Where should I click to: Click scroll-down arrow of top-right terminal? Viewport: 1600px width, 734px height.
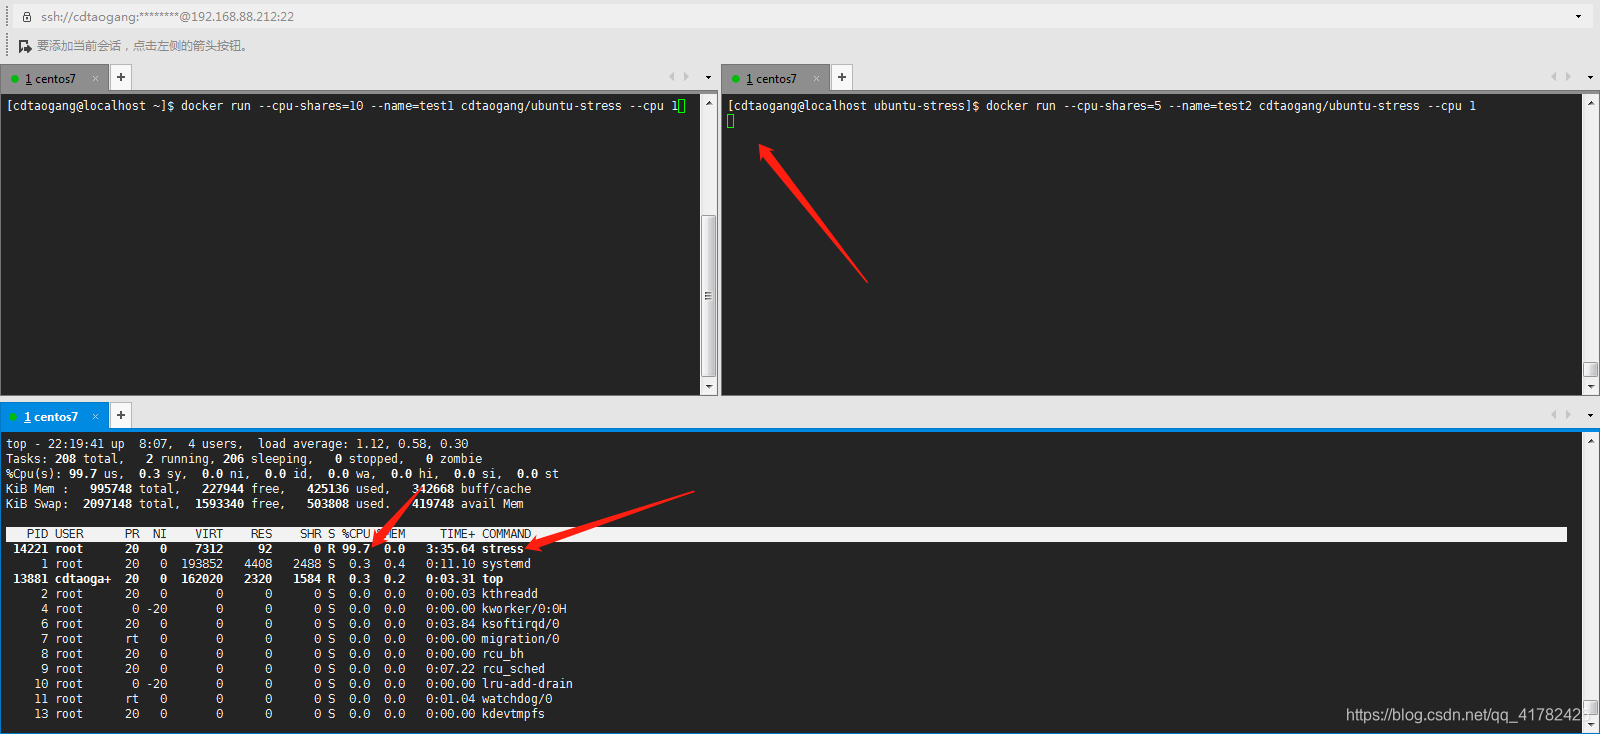point(1591,386)
